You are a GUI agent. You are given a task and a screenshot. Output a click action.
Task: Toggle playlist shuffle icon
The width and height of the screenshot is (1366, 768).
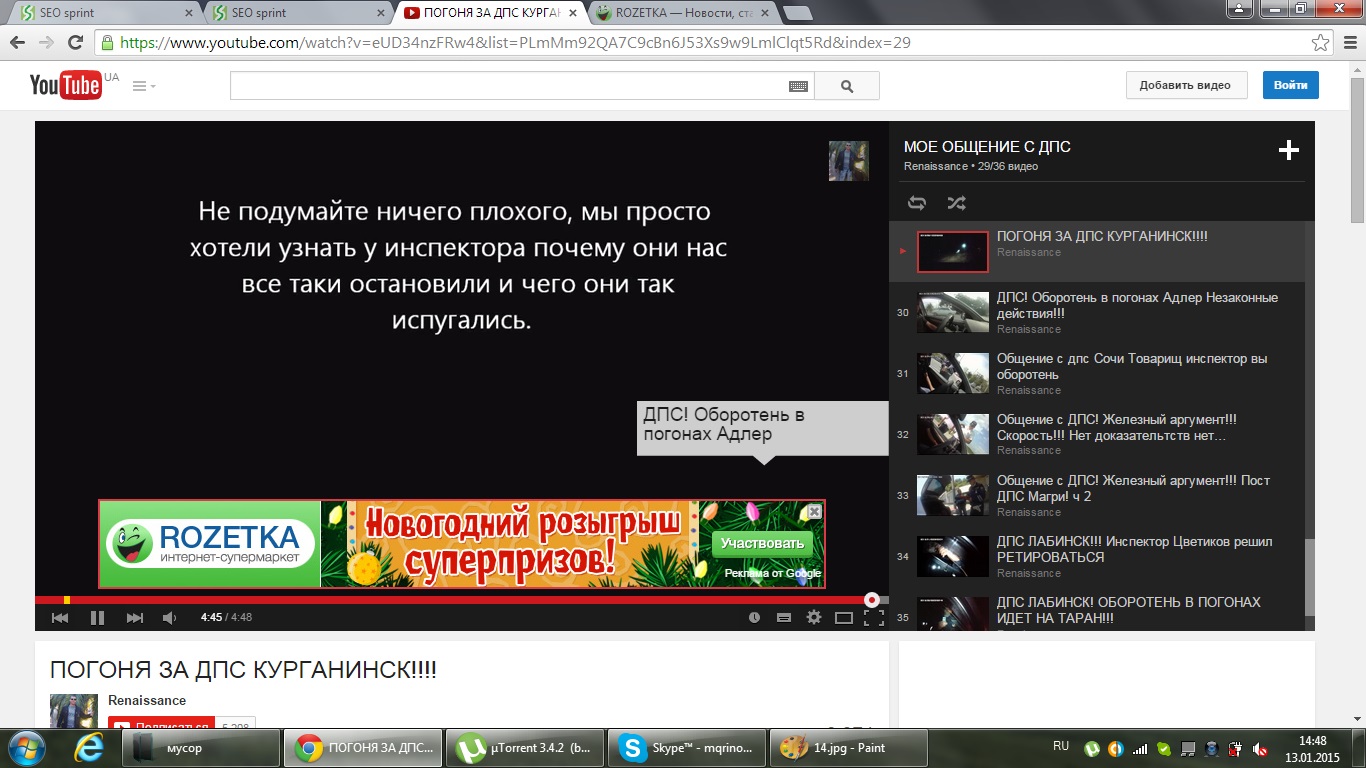957,203
